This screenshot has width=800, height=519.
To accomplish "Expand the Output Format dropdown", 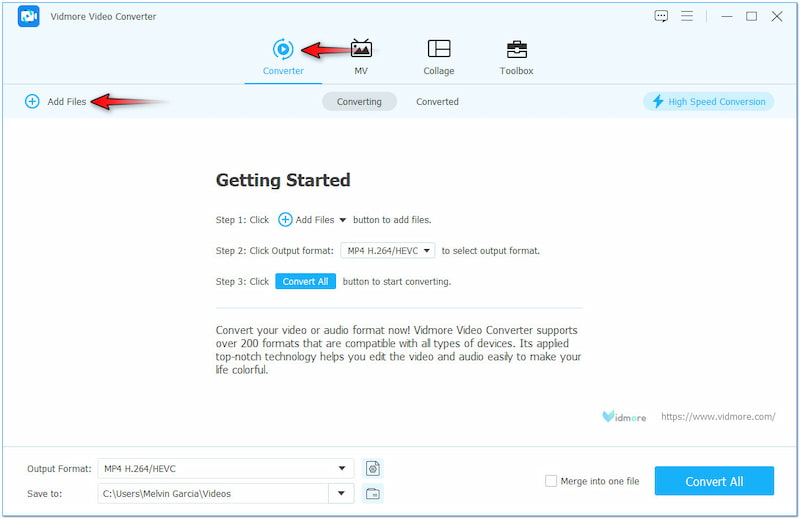I will 344,468.
